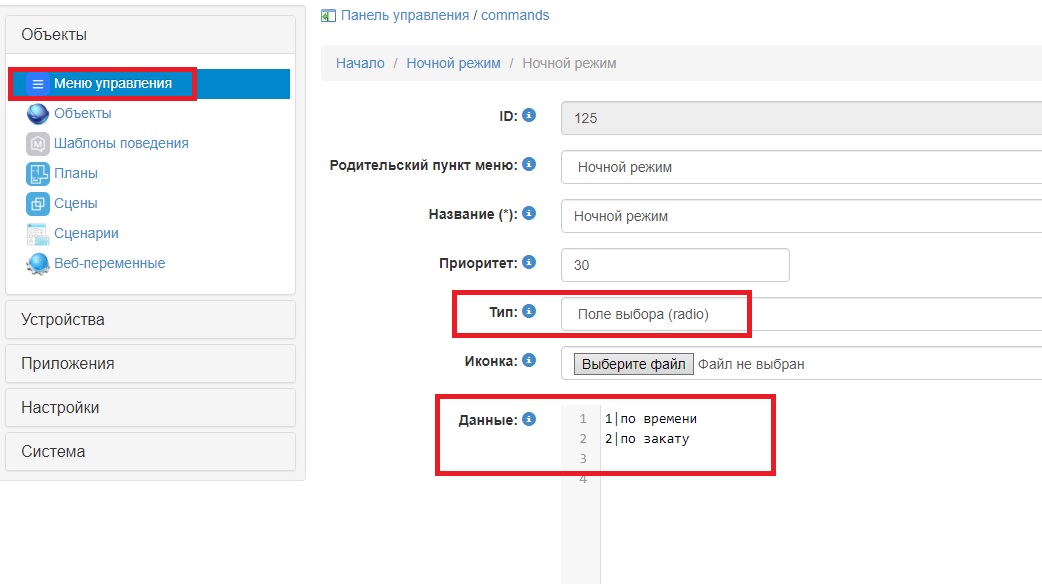The image size is (1042, 584).
Task: Click the Шаблоны поведения icon
Action: click(x=38, y=144)
